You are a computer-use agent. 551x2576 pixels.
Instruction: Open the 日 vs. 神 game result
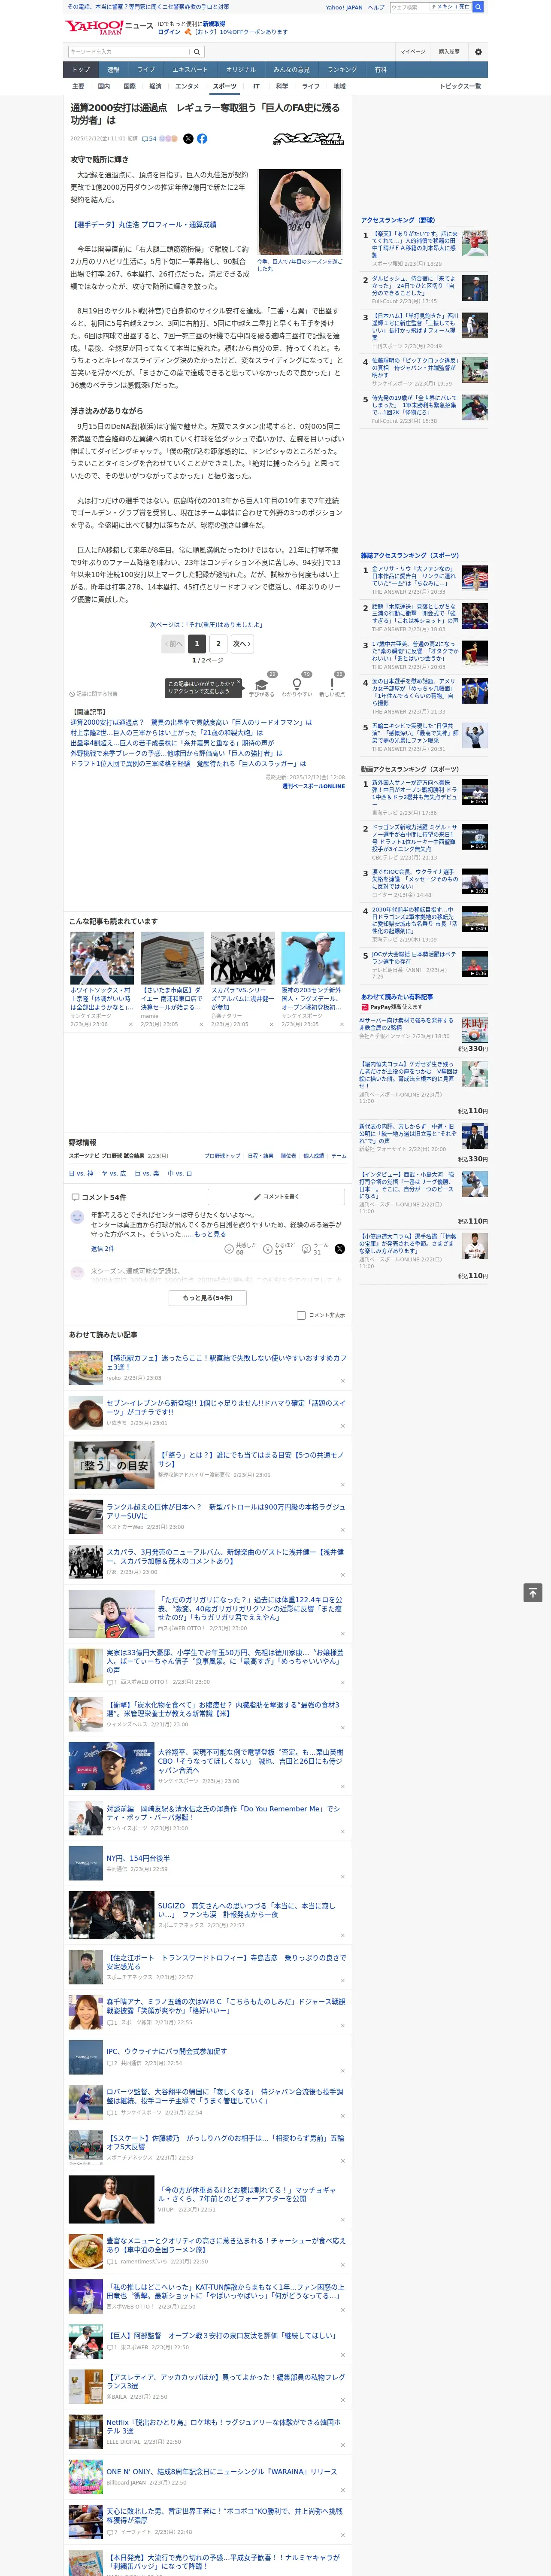pyautogui.click(x=81, y=1174)
